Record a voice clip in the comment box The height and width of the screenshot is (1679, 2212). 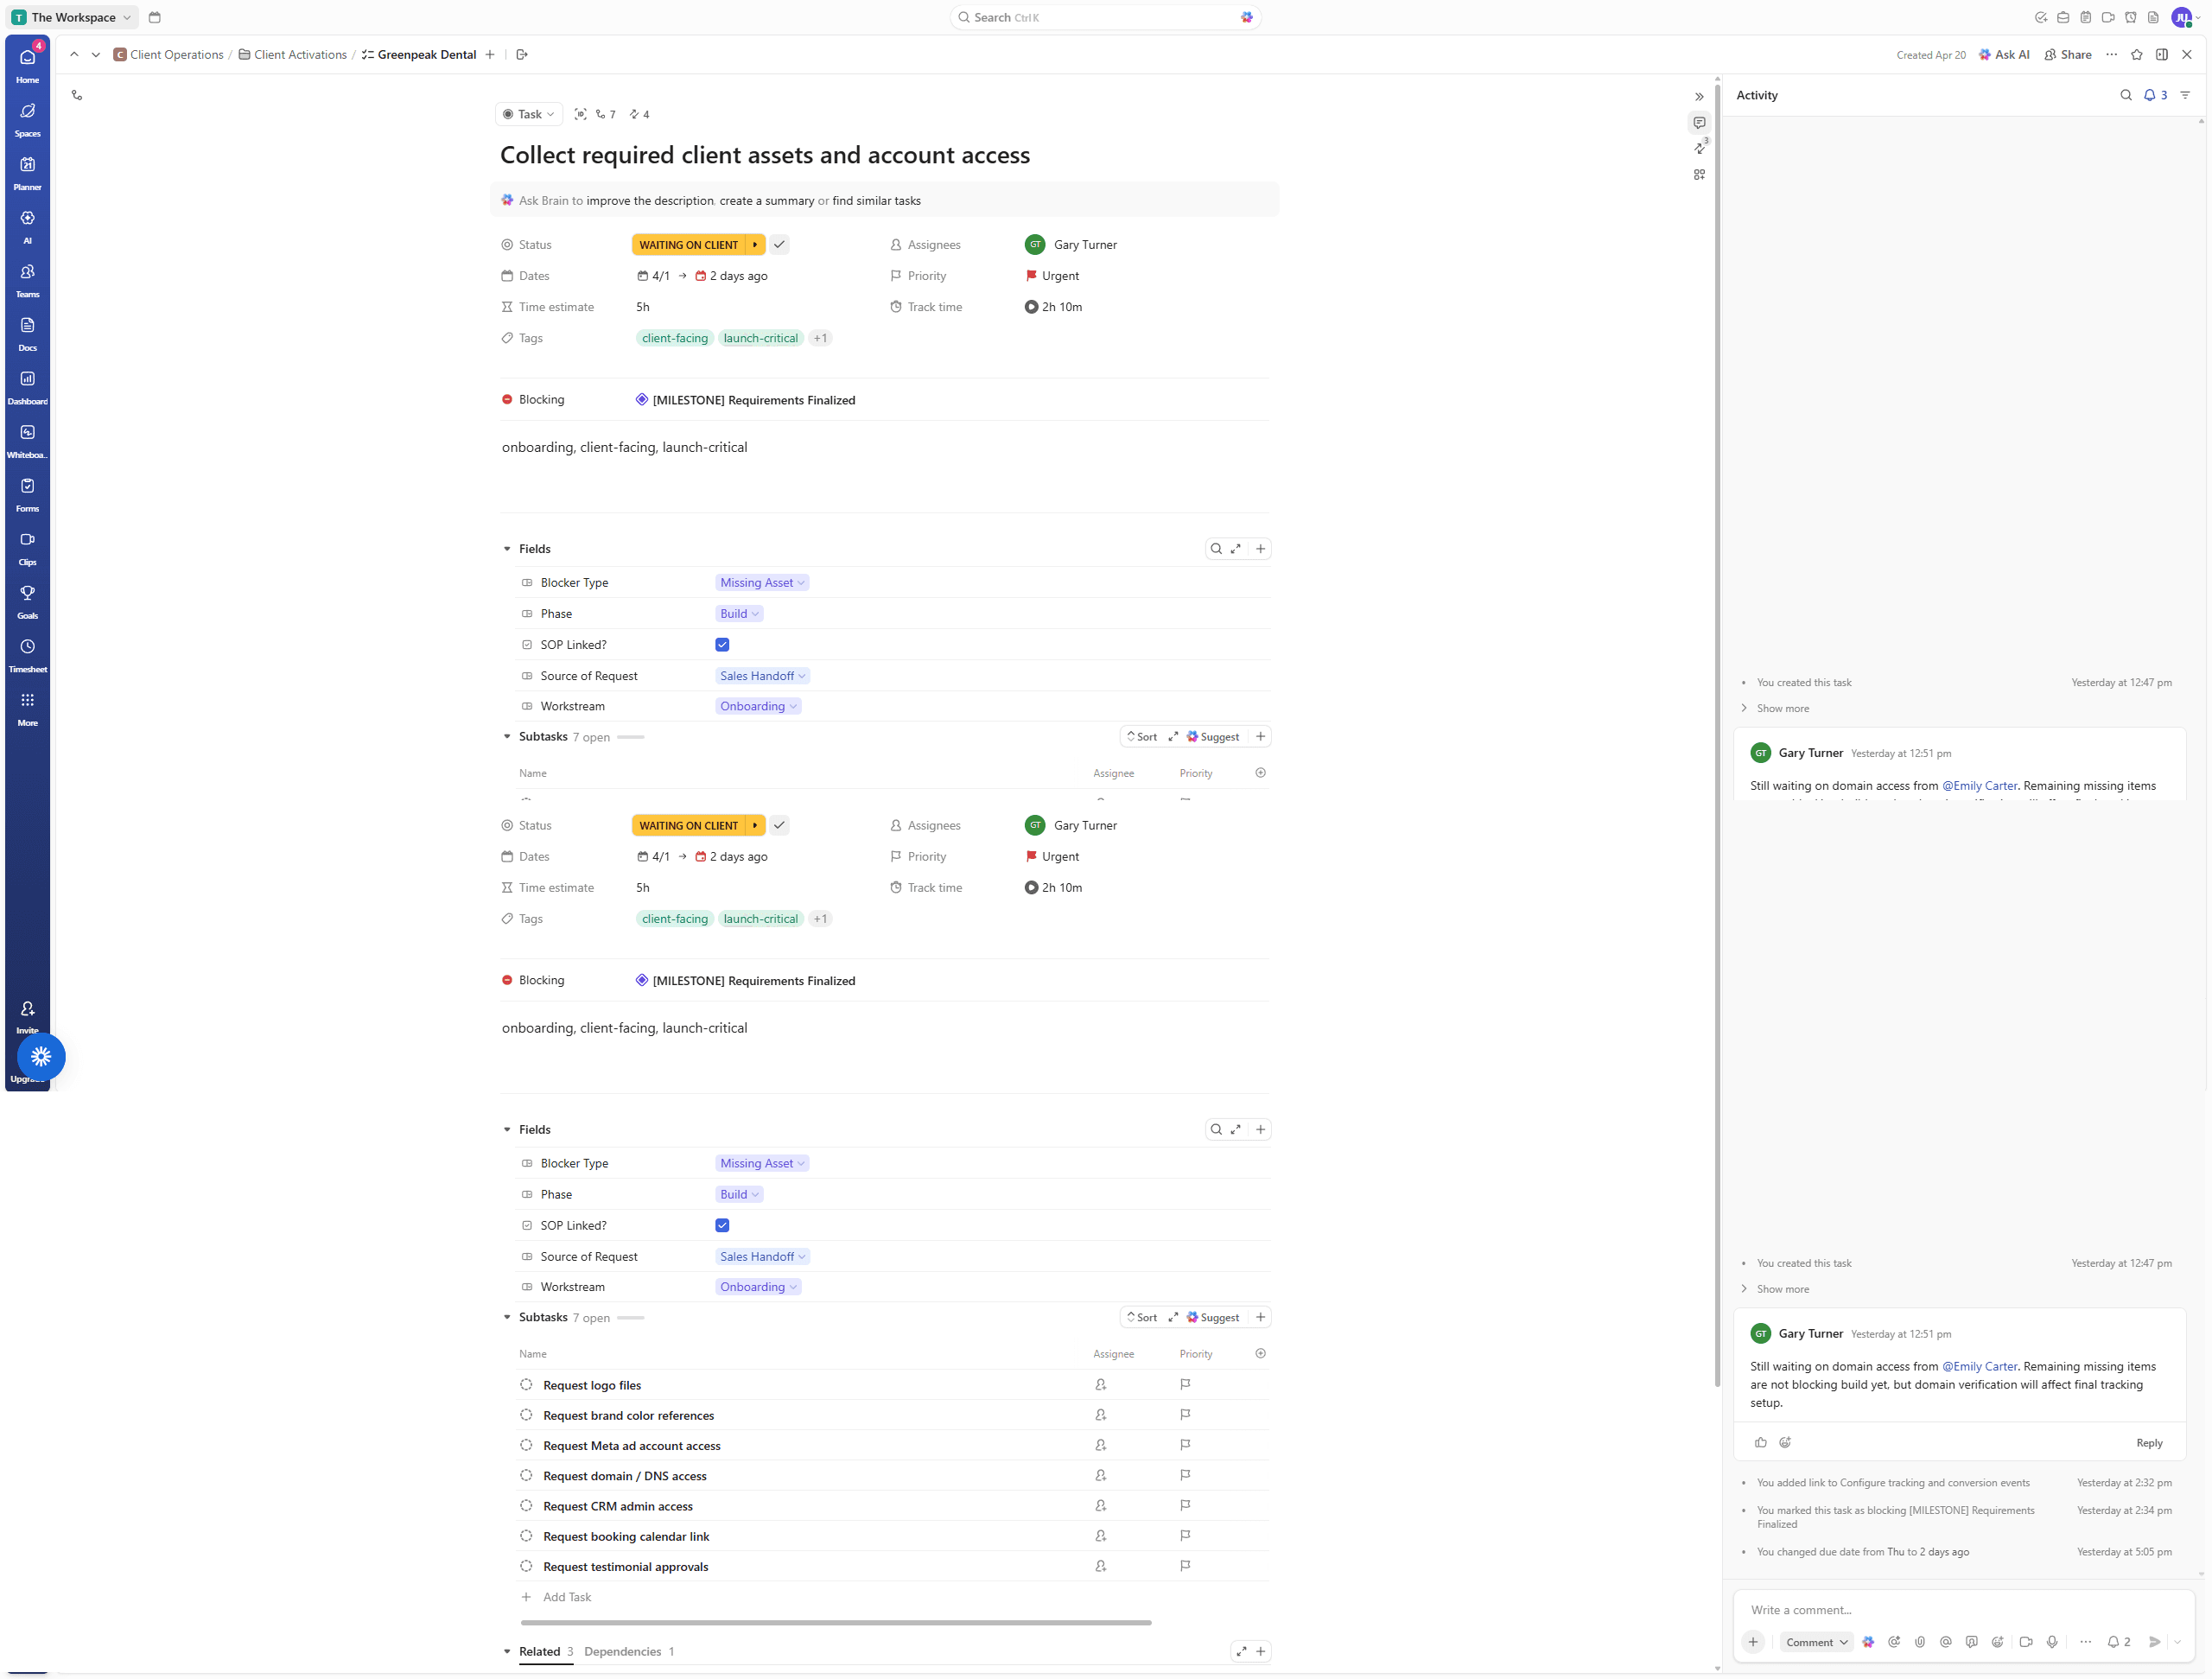2054,1642
